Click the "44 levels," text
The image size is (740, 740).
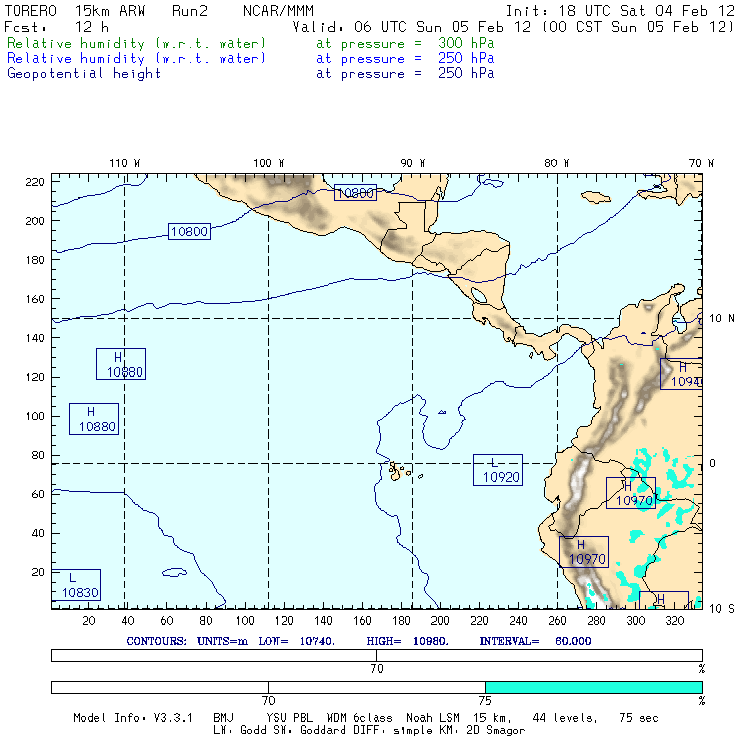pos(565,718)
